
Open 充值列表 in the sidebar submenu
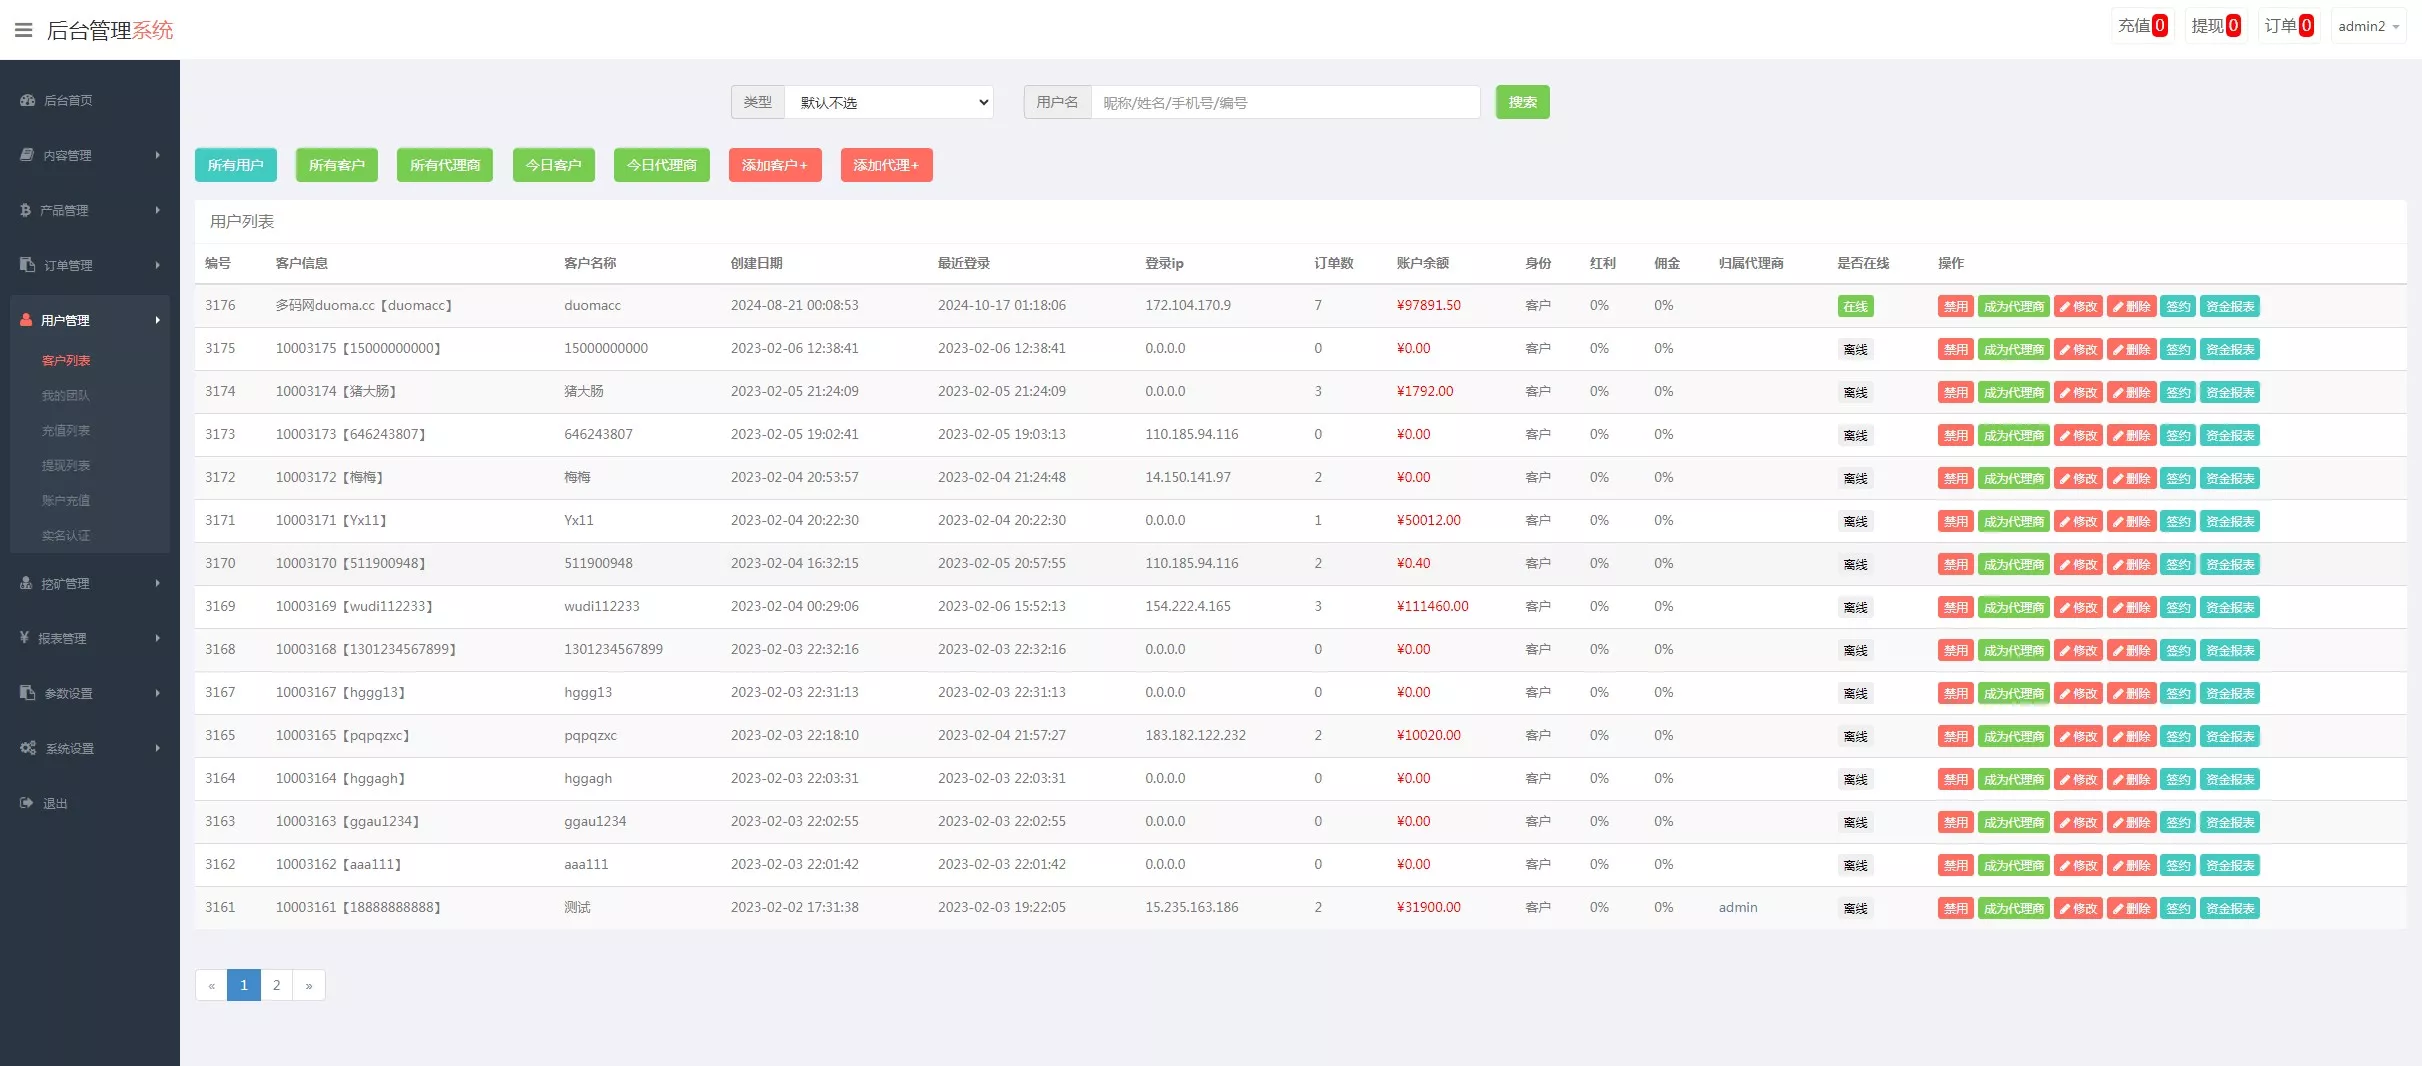click(66, 430)
